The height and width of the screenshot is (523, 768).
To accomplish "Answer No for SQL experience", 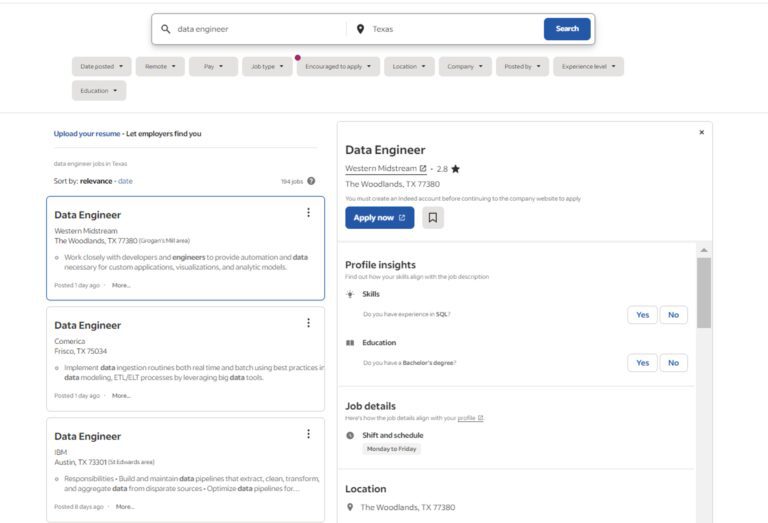I will (673, 315).
